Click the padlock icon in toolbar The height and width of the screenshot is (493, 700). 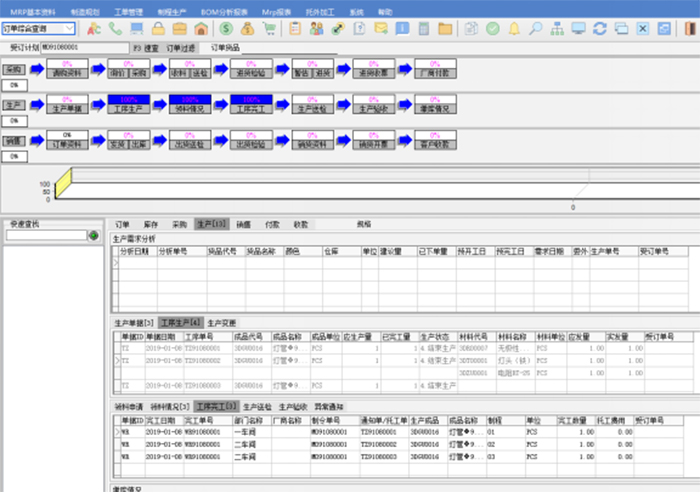[158, 29]
